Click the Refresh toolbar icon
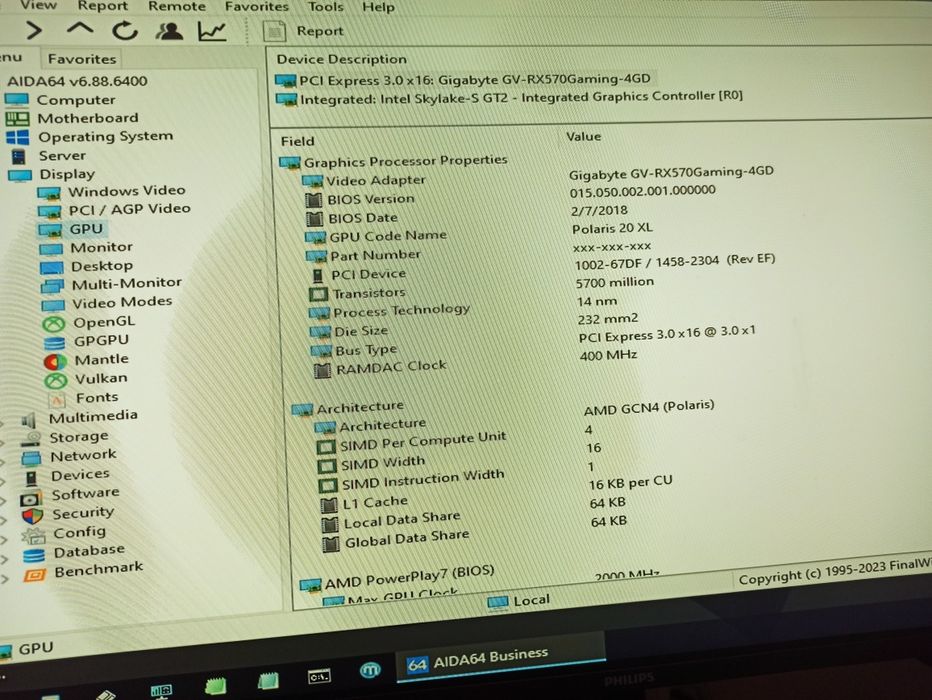This screenshot has height=700, width=932. tap(125, 30)
